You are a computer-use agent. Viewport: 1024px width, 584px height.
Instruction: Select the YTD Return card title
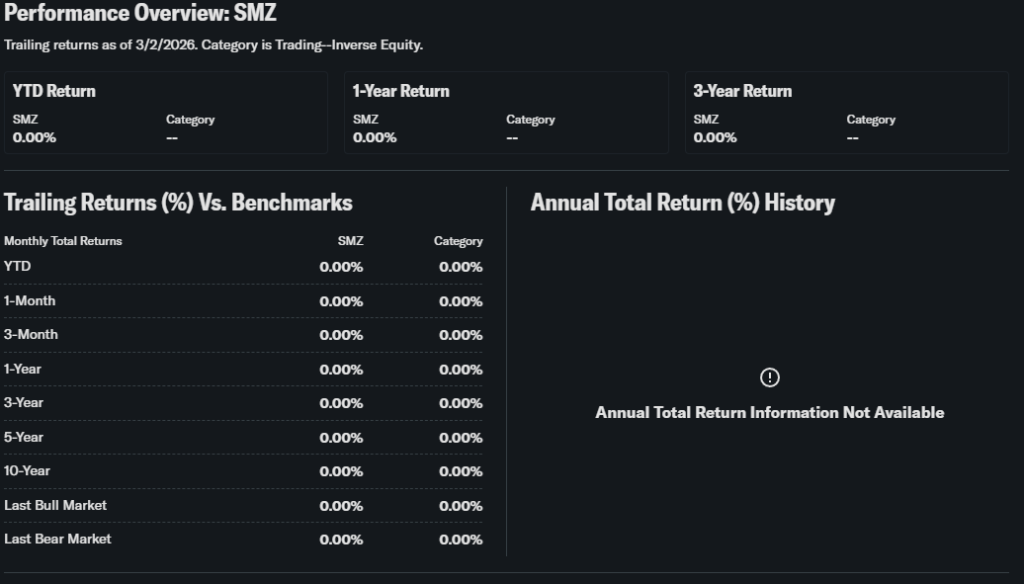54,91
